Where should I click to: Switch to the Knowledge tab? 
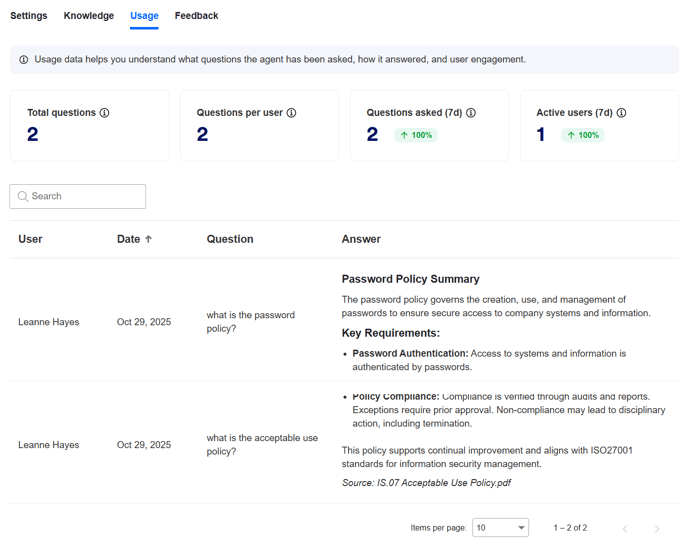89,16
